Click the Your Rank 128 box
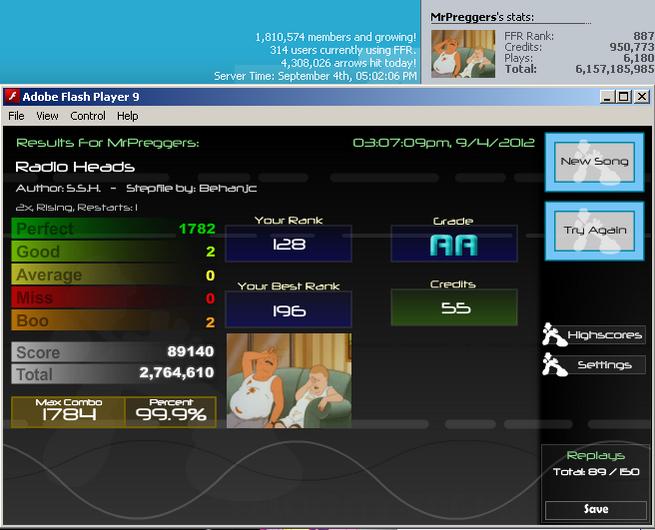 (x=289, y=244)
